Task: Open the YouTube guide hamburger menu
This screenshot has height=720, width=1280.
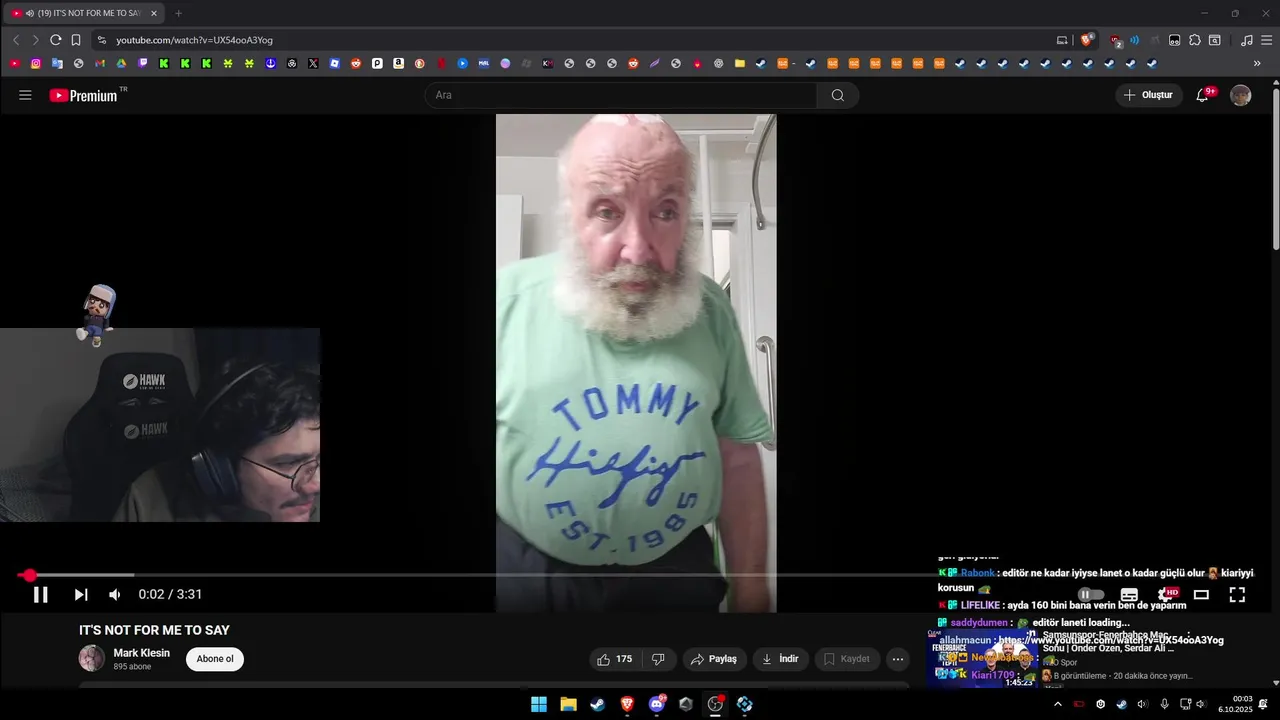Action: pos(25,95)
